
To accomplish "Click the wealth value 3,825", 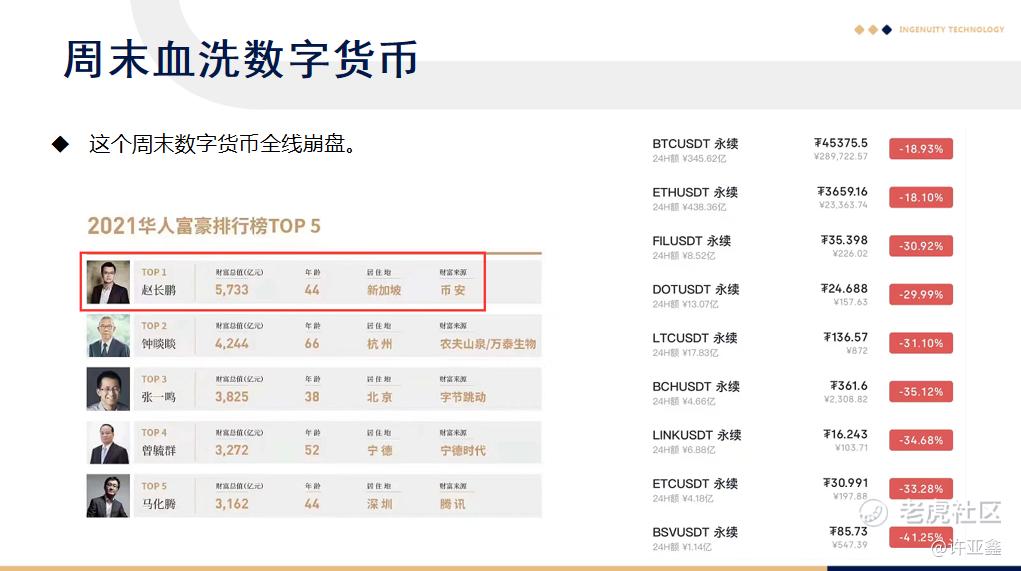I will point(232,397).
